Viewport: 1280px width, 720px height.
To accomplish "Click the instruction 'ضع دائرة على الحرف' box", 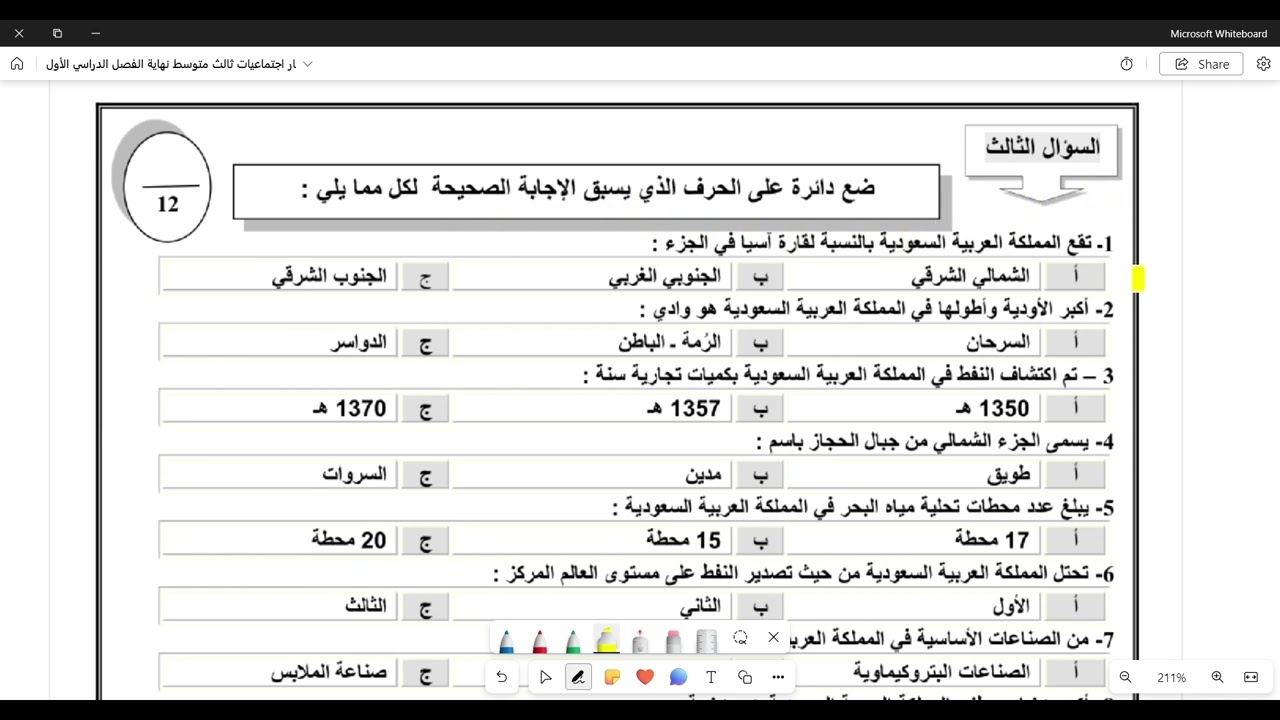I will pos(586,191).
